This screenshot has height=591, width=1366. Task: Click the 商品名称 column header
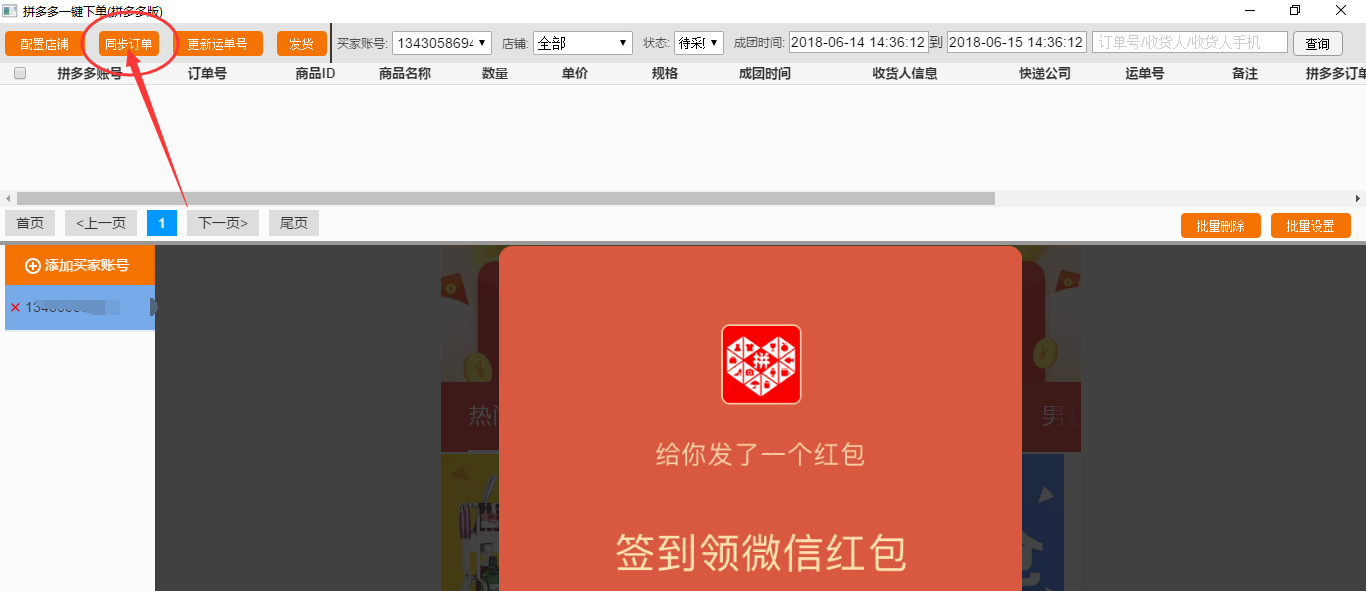click(x=405, y=73)
